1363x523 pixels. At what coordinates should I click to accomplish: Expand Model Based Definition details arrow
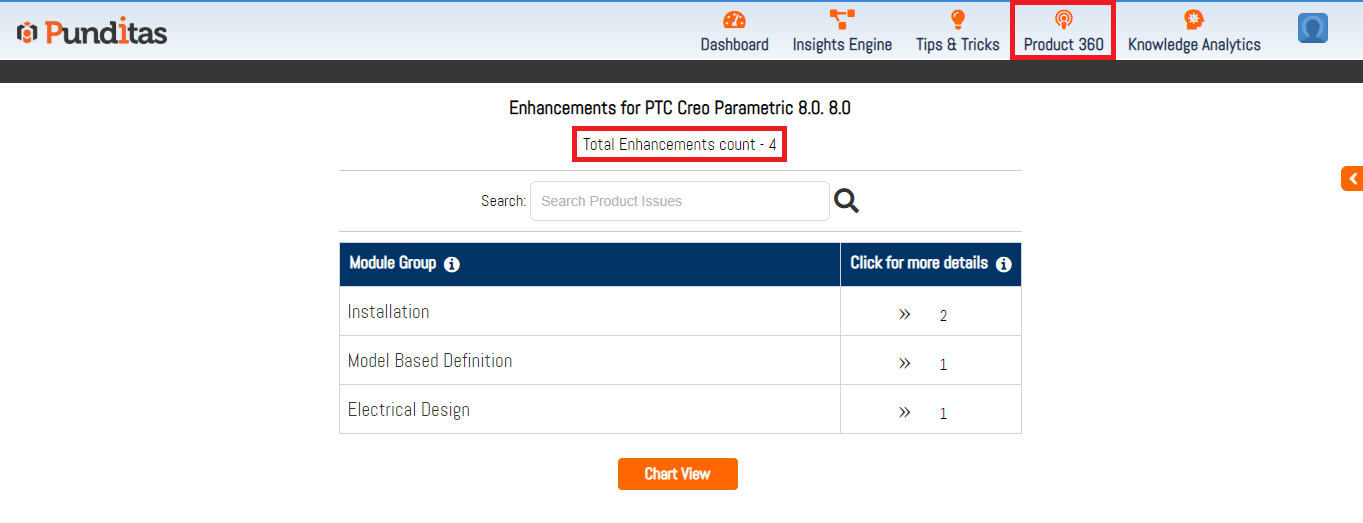pyautogui.click(x=904, y=363)
